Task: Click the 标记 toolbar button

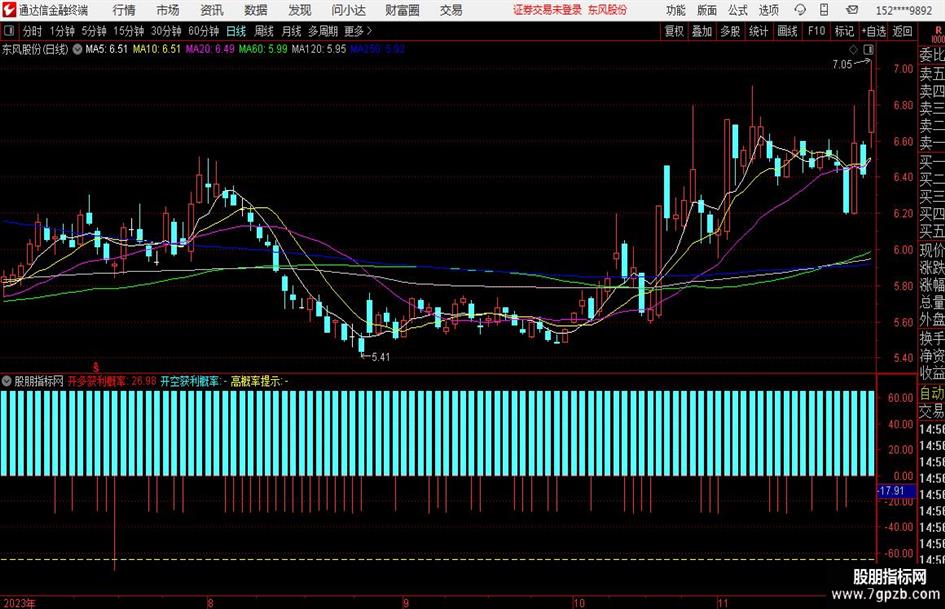Action: [844, 31]
